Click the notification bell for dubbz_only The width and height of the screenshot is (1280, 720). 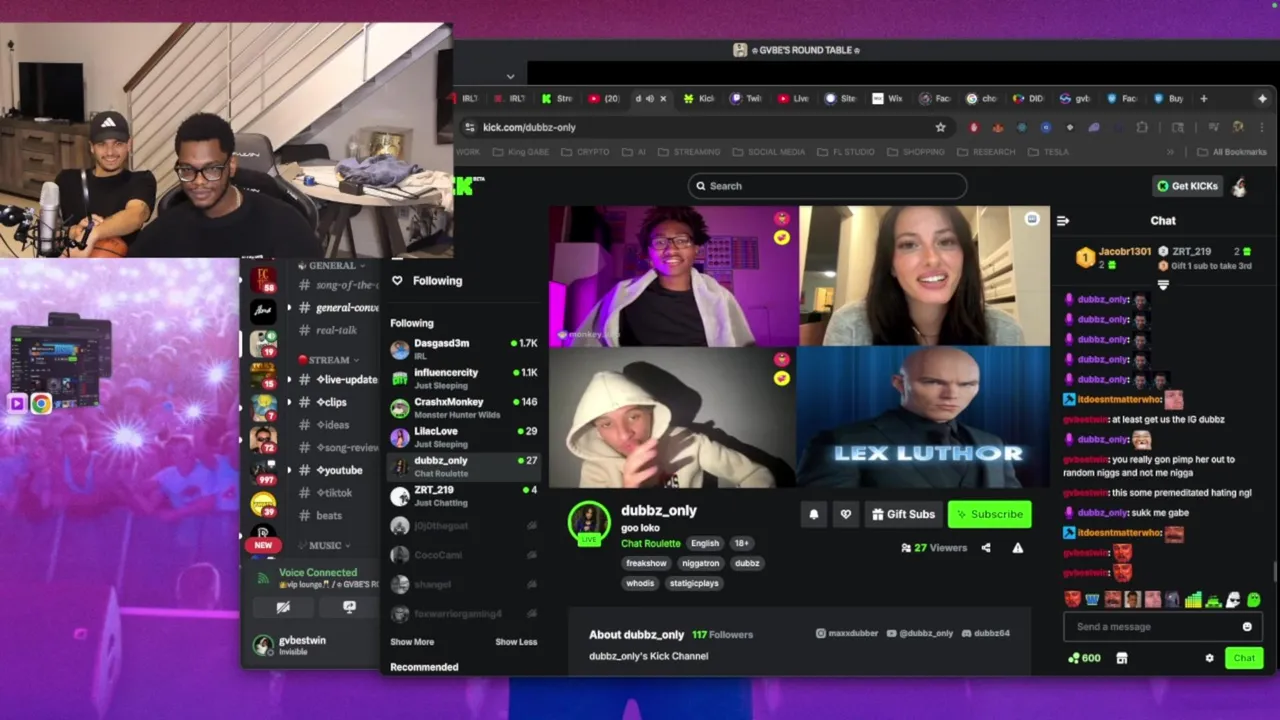(813, 514)
